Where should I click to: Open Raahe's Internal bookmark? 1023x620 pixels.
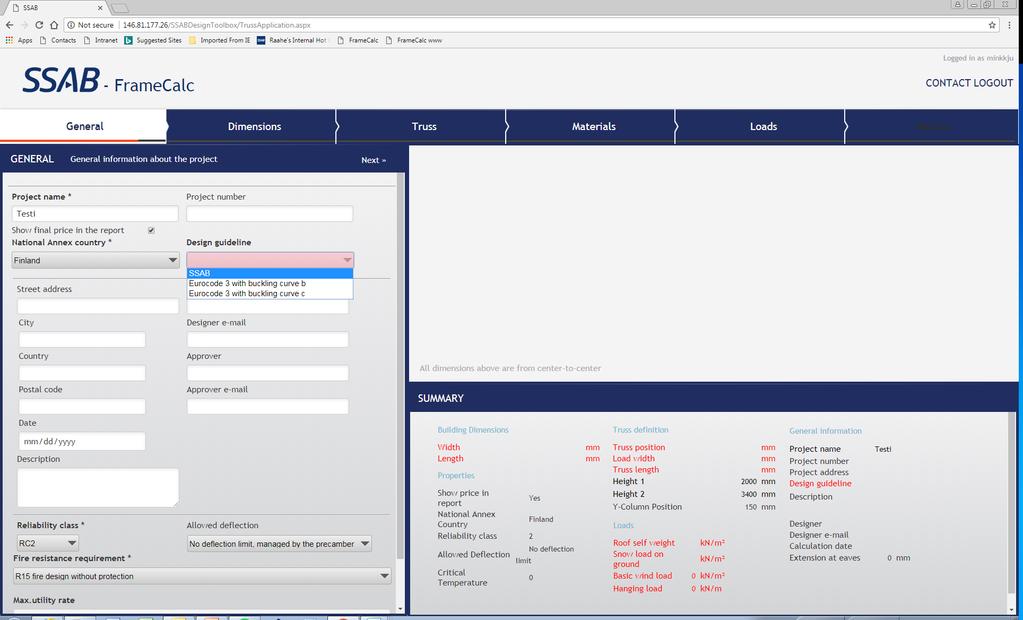coord(292,40)
